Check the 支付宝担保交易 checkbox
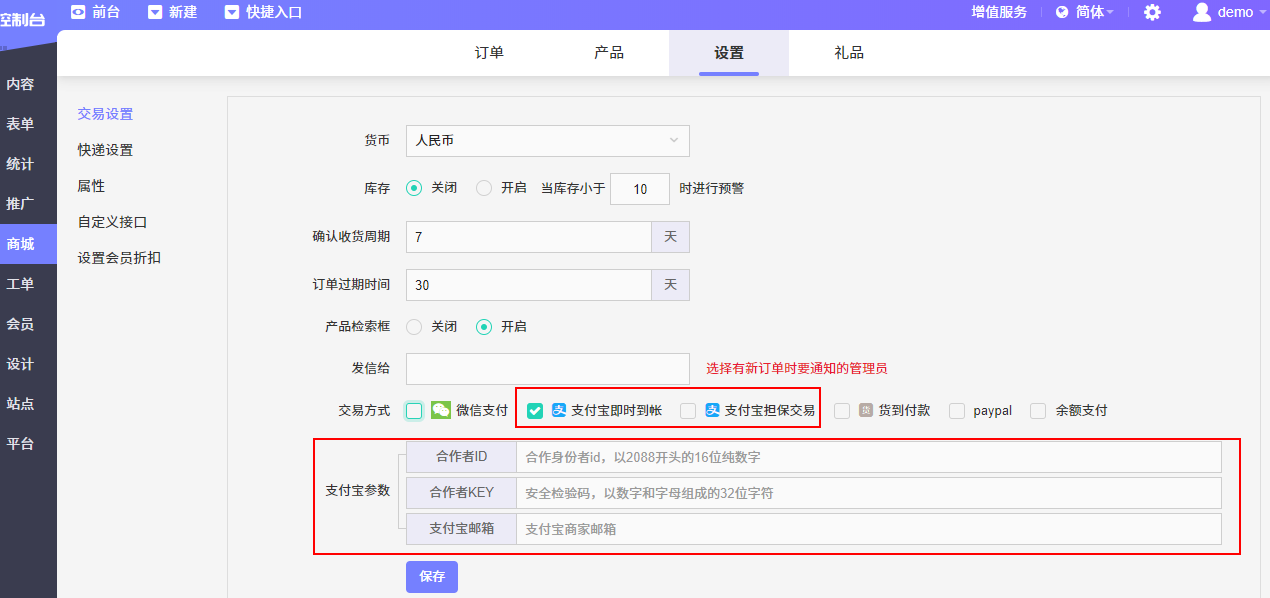Image resolution: width=1270 pixels, height=598 pixels. pyautogui.click(x=688, y=410)
